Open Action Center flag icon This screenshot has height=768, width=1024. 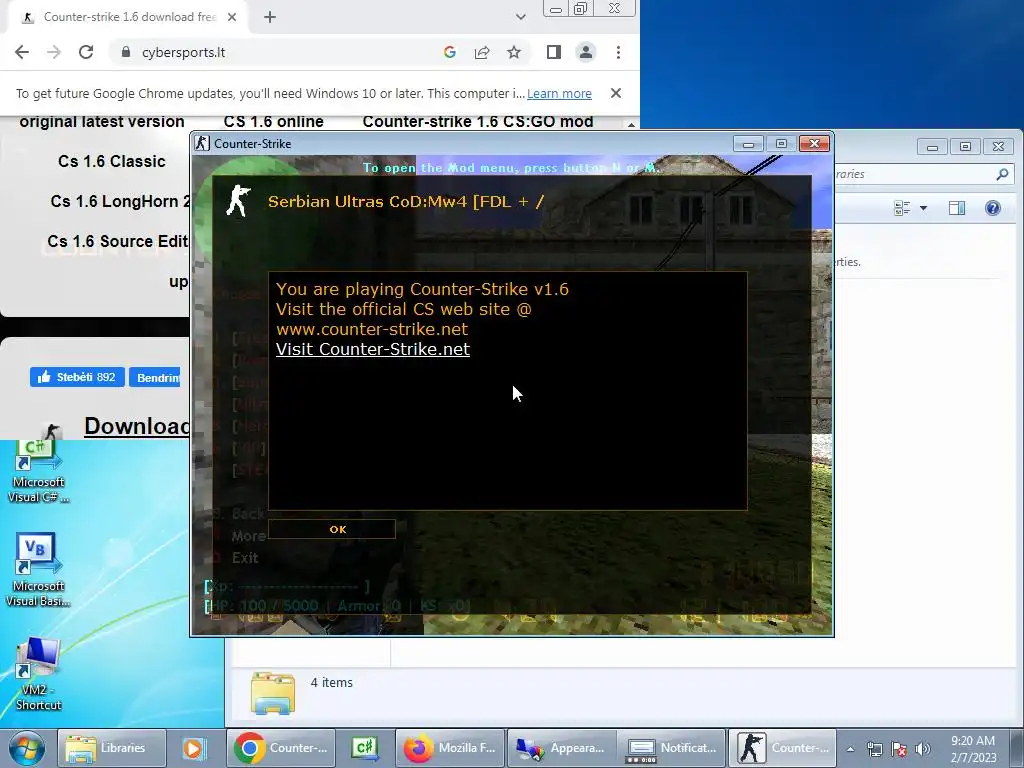click(899, 749)
